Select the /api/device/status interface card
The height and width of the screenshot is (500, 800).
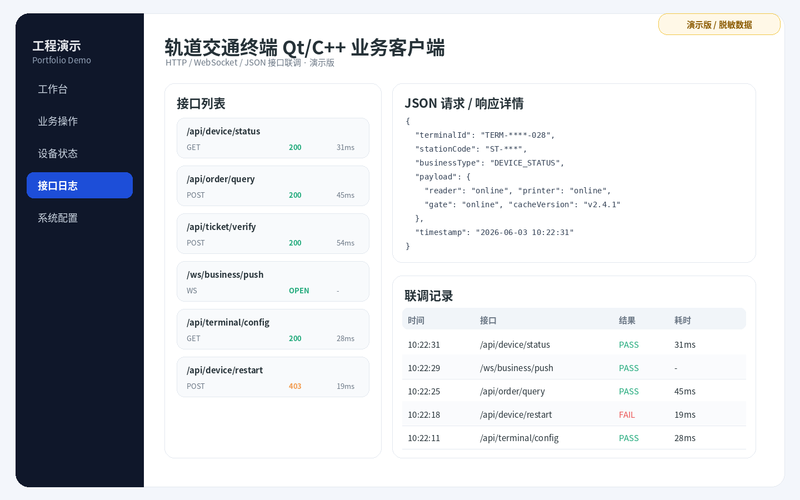[x=273, y=138]
